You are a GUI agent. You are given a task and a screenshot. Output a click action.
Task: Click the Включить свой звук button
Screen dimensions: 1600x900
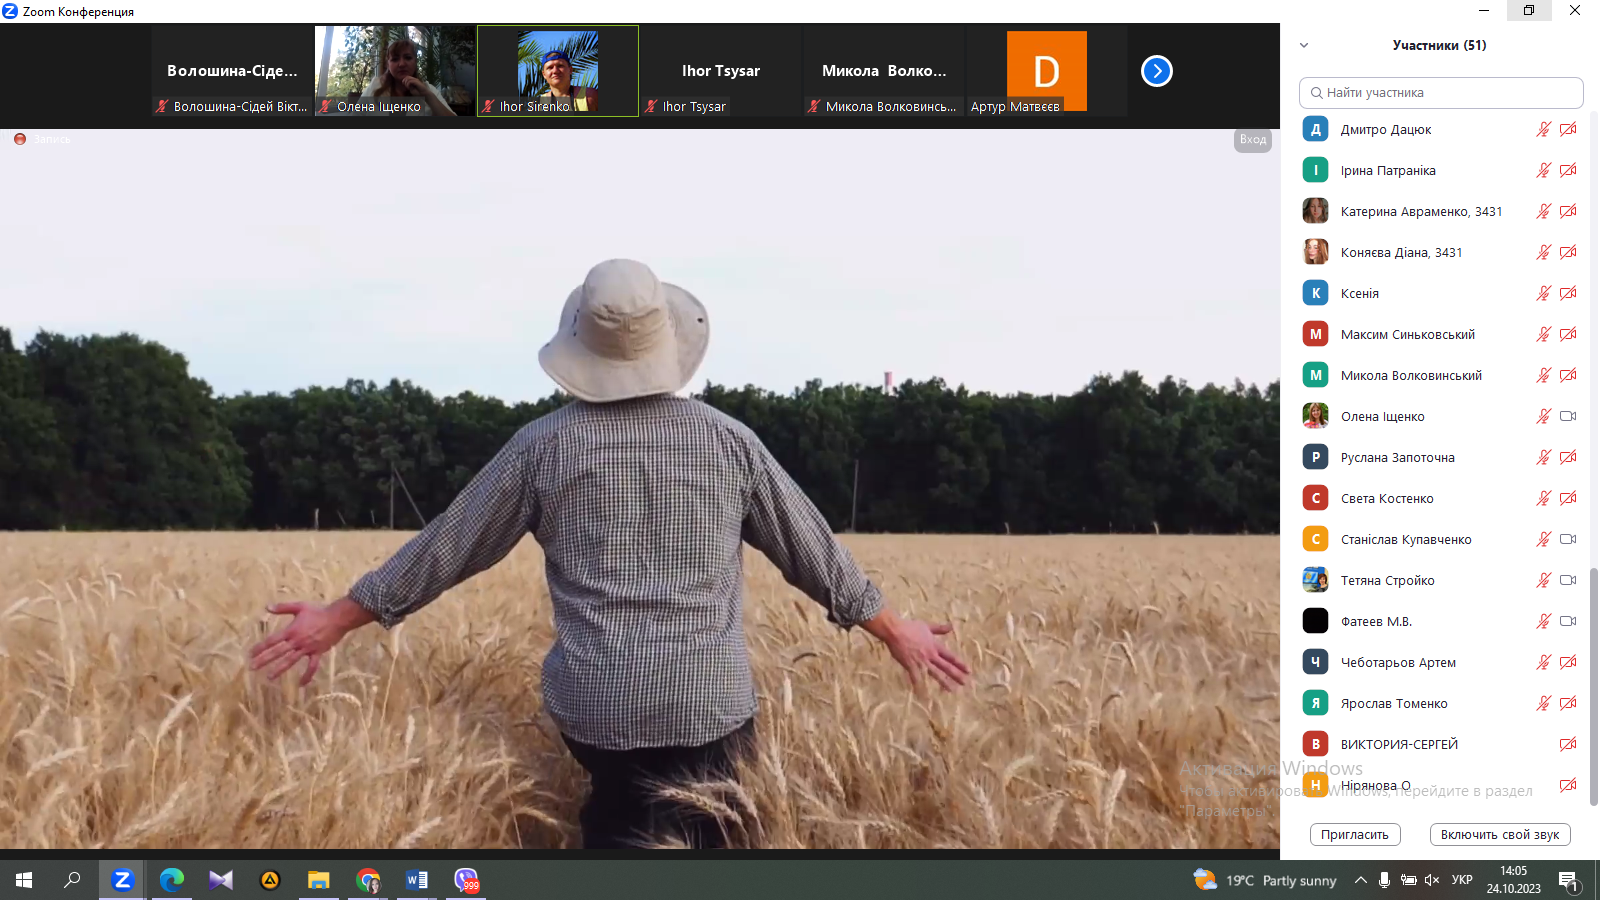pyautogui.click(x=1500, y=834)
